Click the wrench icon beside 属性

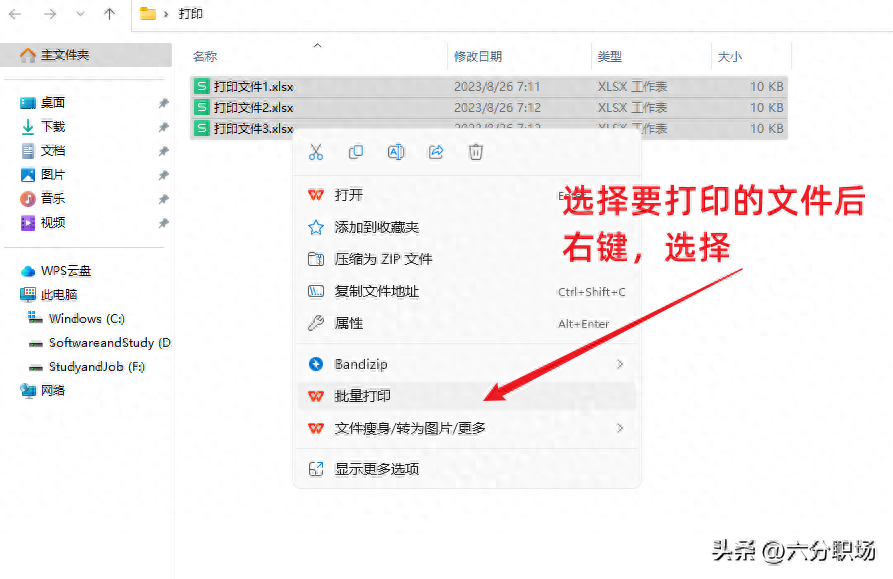(x=316, y=323)
